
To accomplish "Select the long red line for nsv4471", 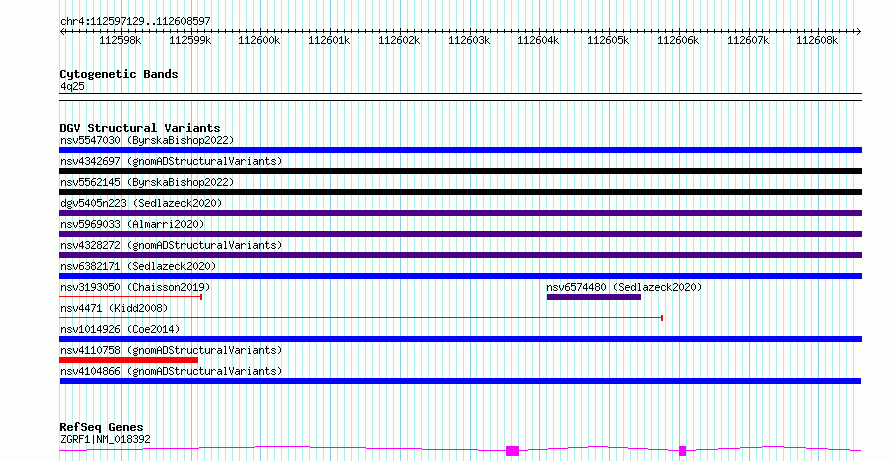I will click(x=361, y=317).
